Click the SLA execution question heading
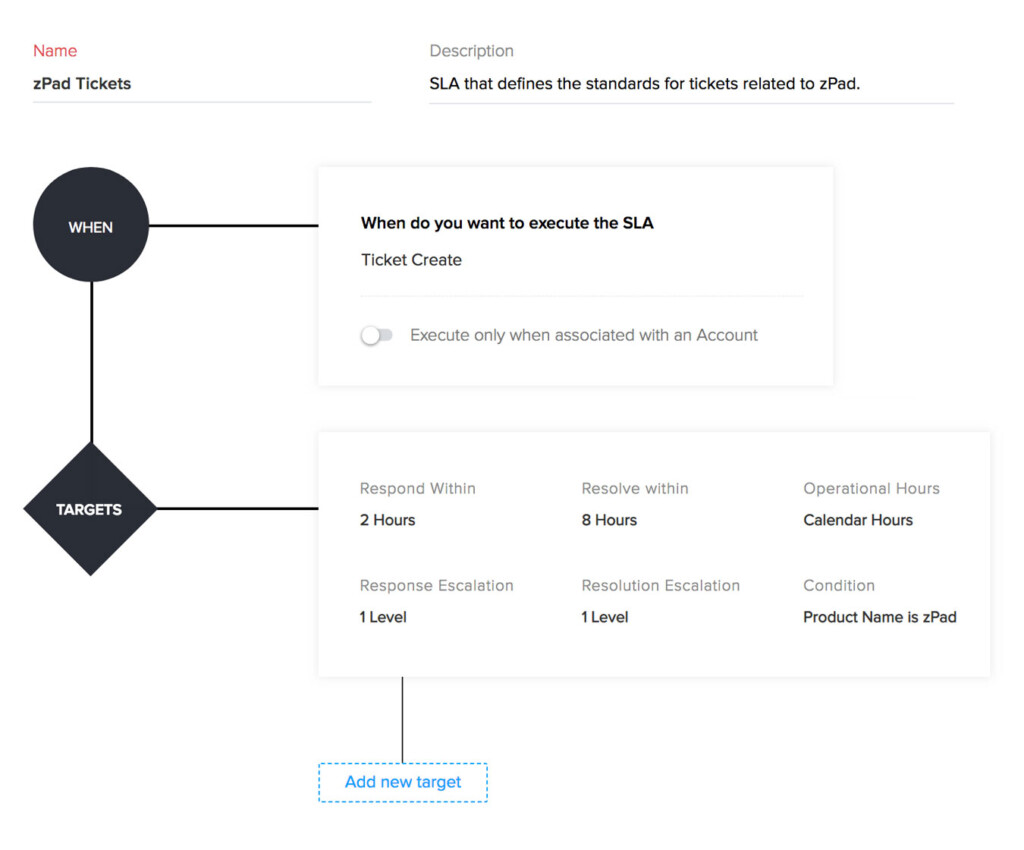1024x850 pixels. (507, 223)
